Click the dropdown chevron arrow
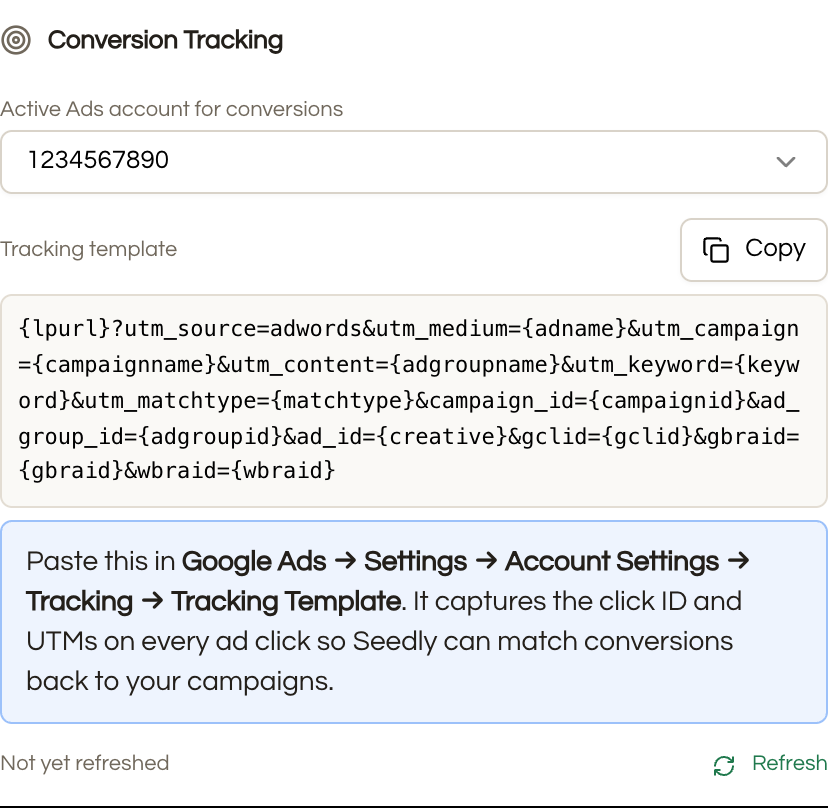Image resolution: width=828 pixels, height=808 pixels. pyautogui.click(x=786, y=162)
